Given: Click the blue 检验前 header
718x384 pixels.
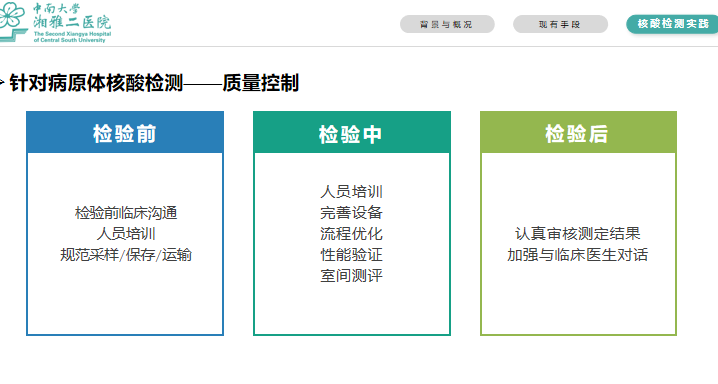Looking at the screenshot, I should 125,133.
